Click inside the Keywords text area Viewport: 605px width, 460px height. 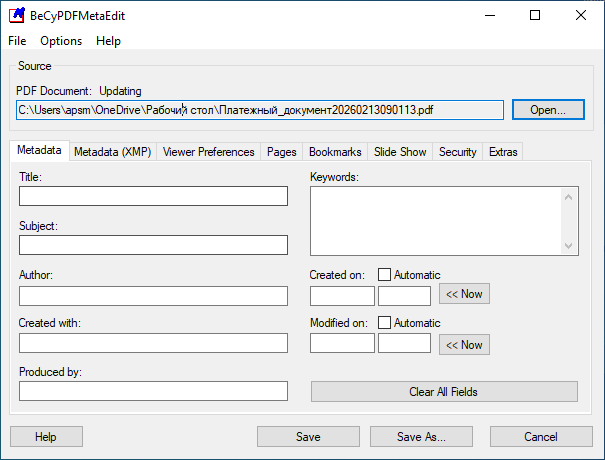click(x=436, y=221)
